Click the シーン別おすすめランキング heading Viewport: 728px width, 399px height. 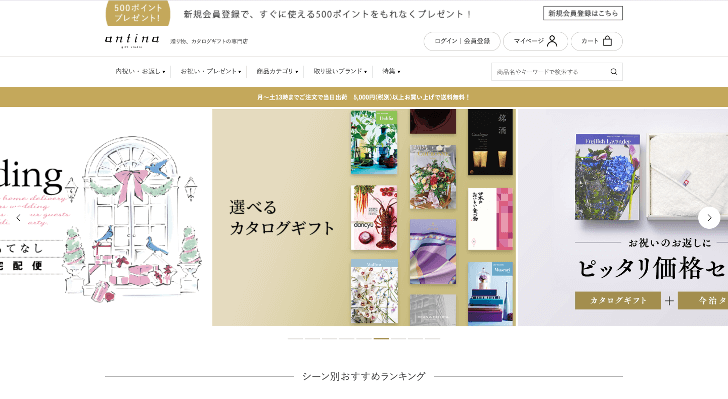pos(364,376)
